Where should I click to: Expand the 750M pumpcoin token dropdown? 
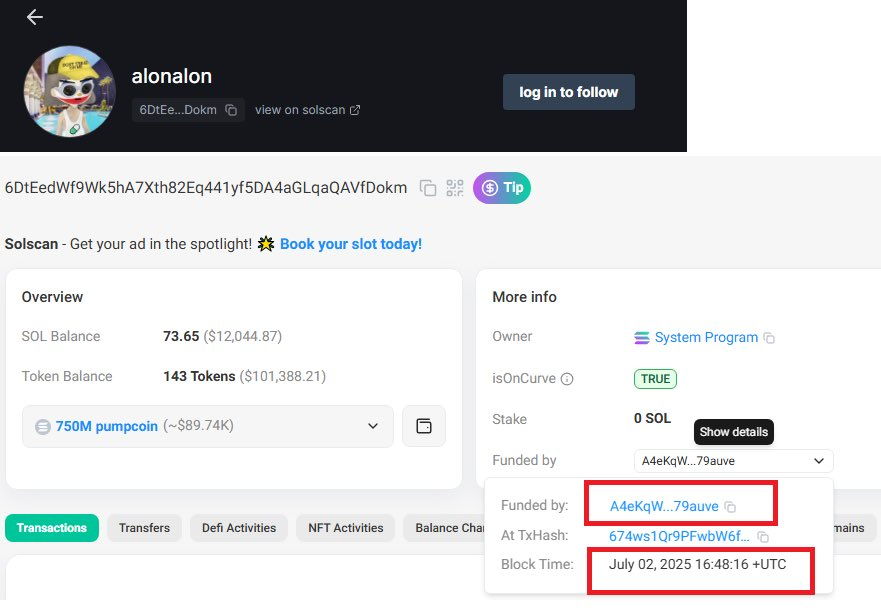pos(208,426)
